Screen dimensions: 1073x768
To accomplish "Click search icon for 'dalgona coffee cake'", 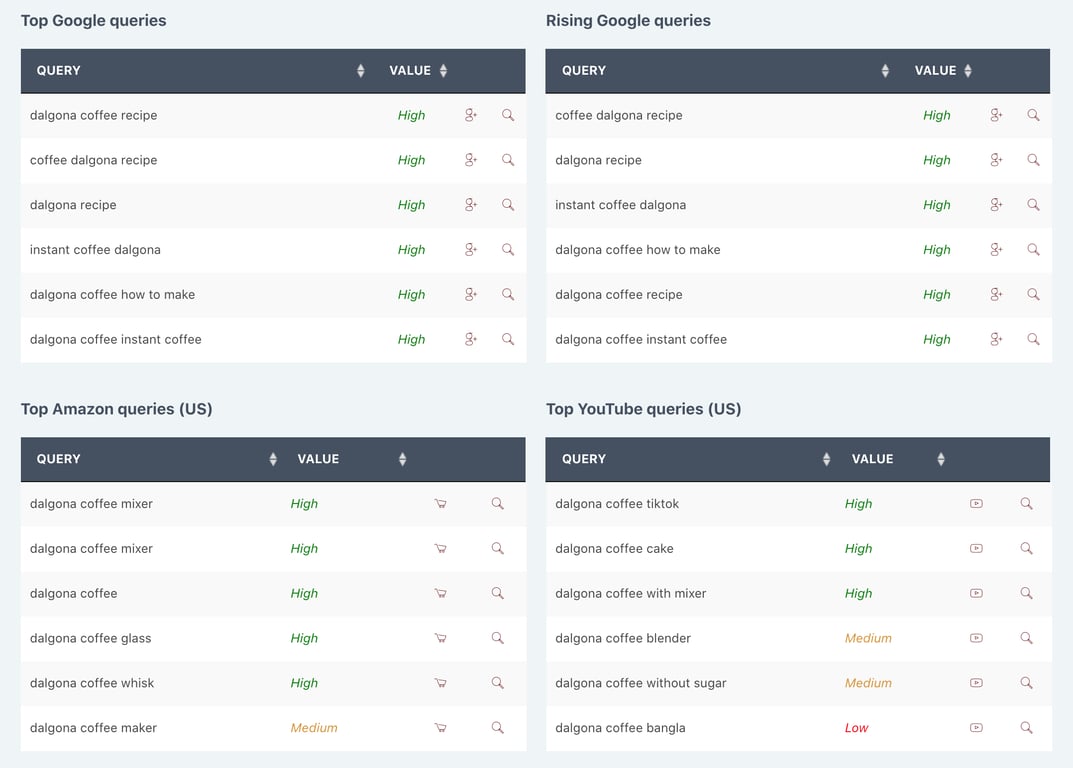I will coord(1026,548).
